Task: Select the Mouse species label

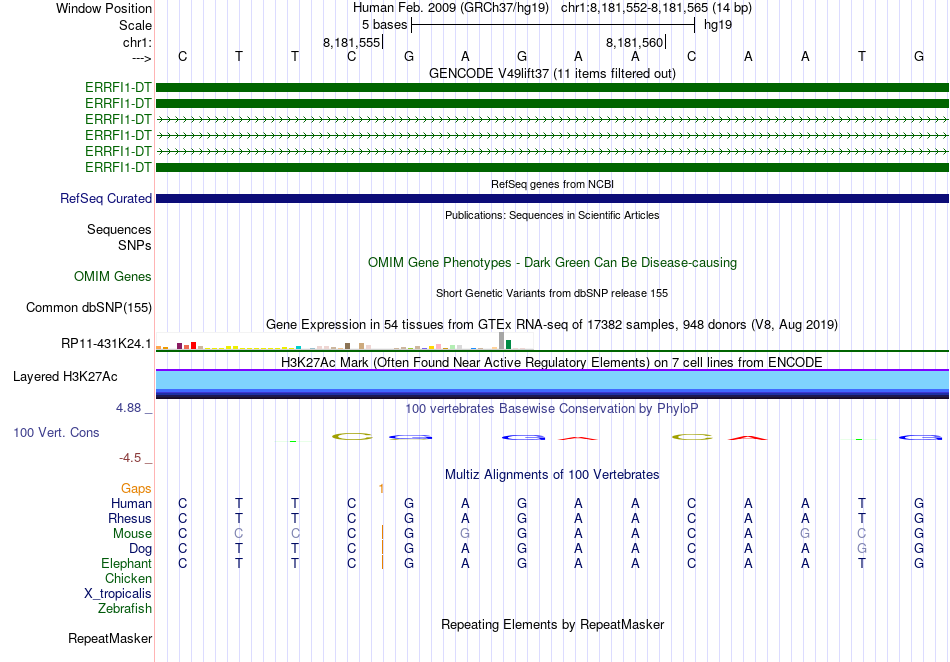Action: coord(132,534)
